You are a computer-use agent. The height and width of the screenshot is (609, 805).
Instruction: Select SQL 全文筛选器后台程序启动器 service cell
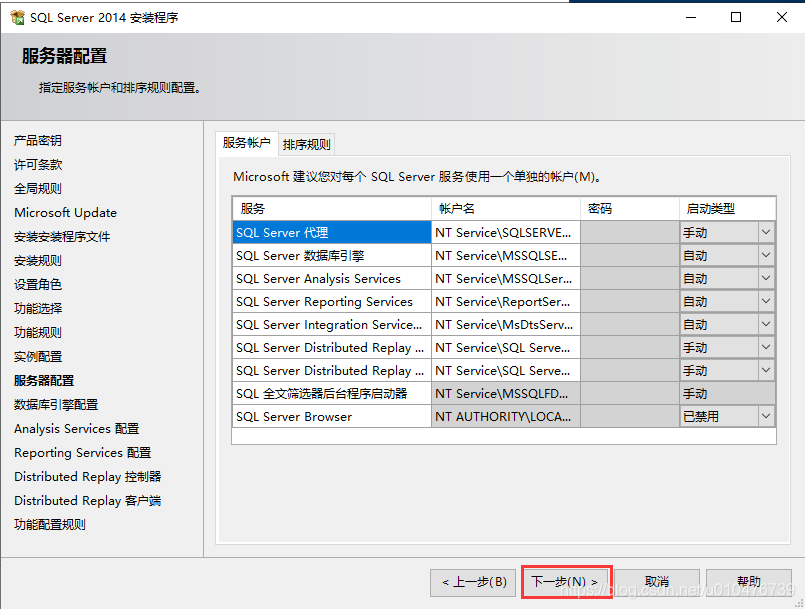click(332, 393)
